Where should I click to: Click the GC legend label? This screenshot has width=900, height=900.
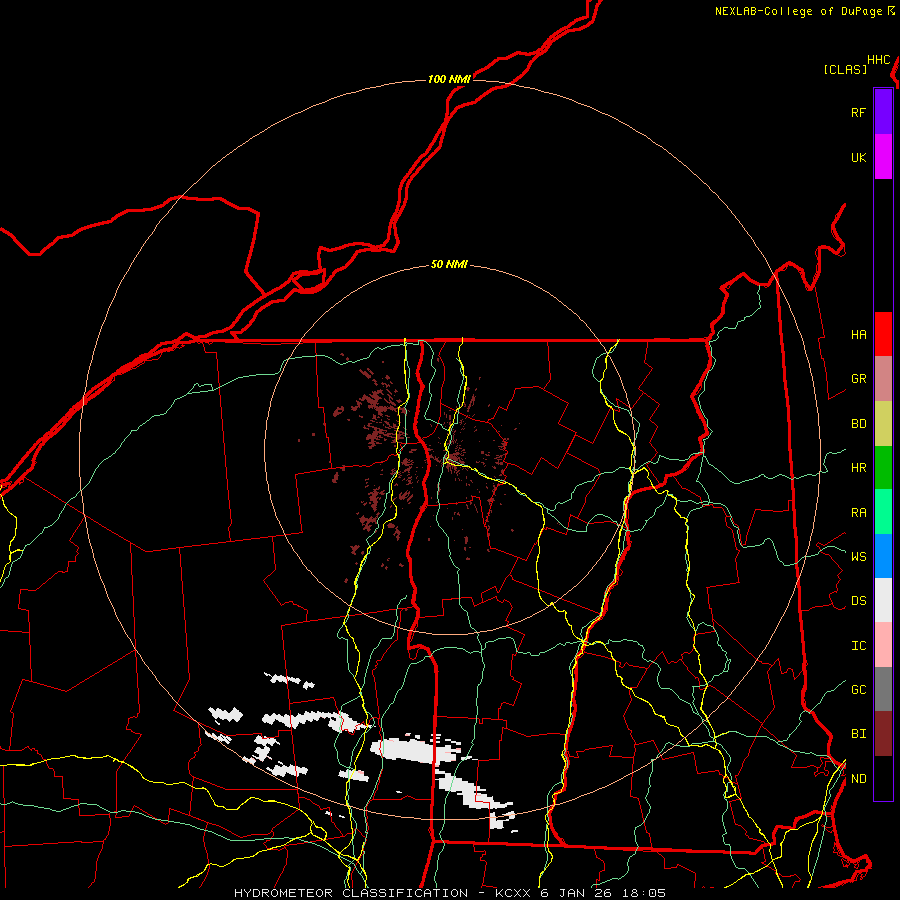click(x=858, y=690)
